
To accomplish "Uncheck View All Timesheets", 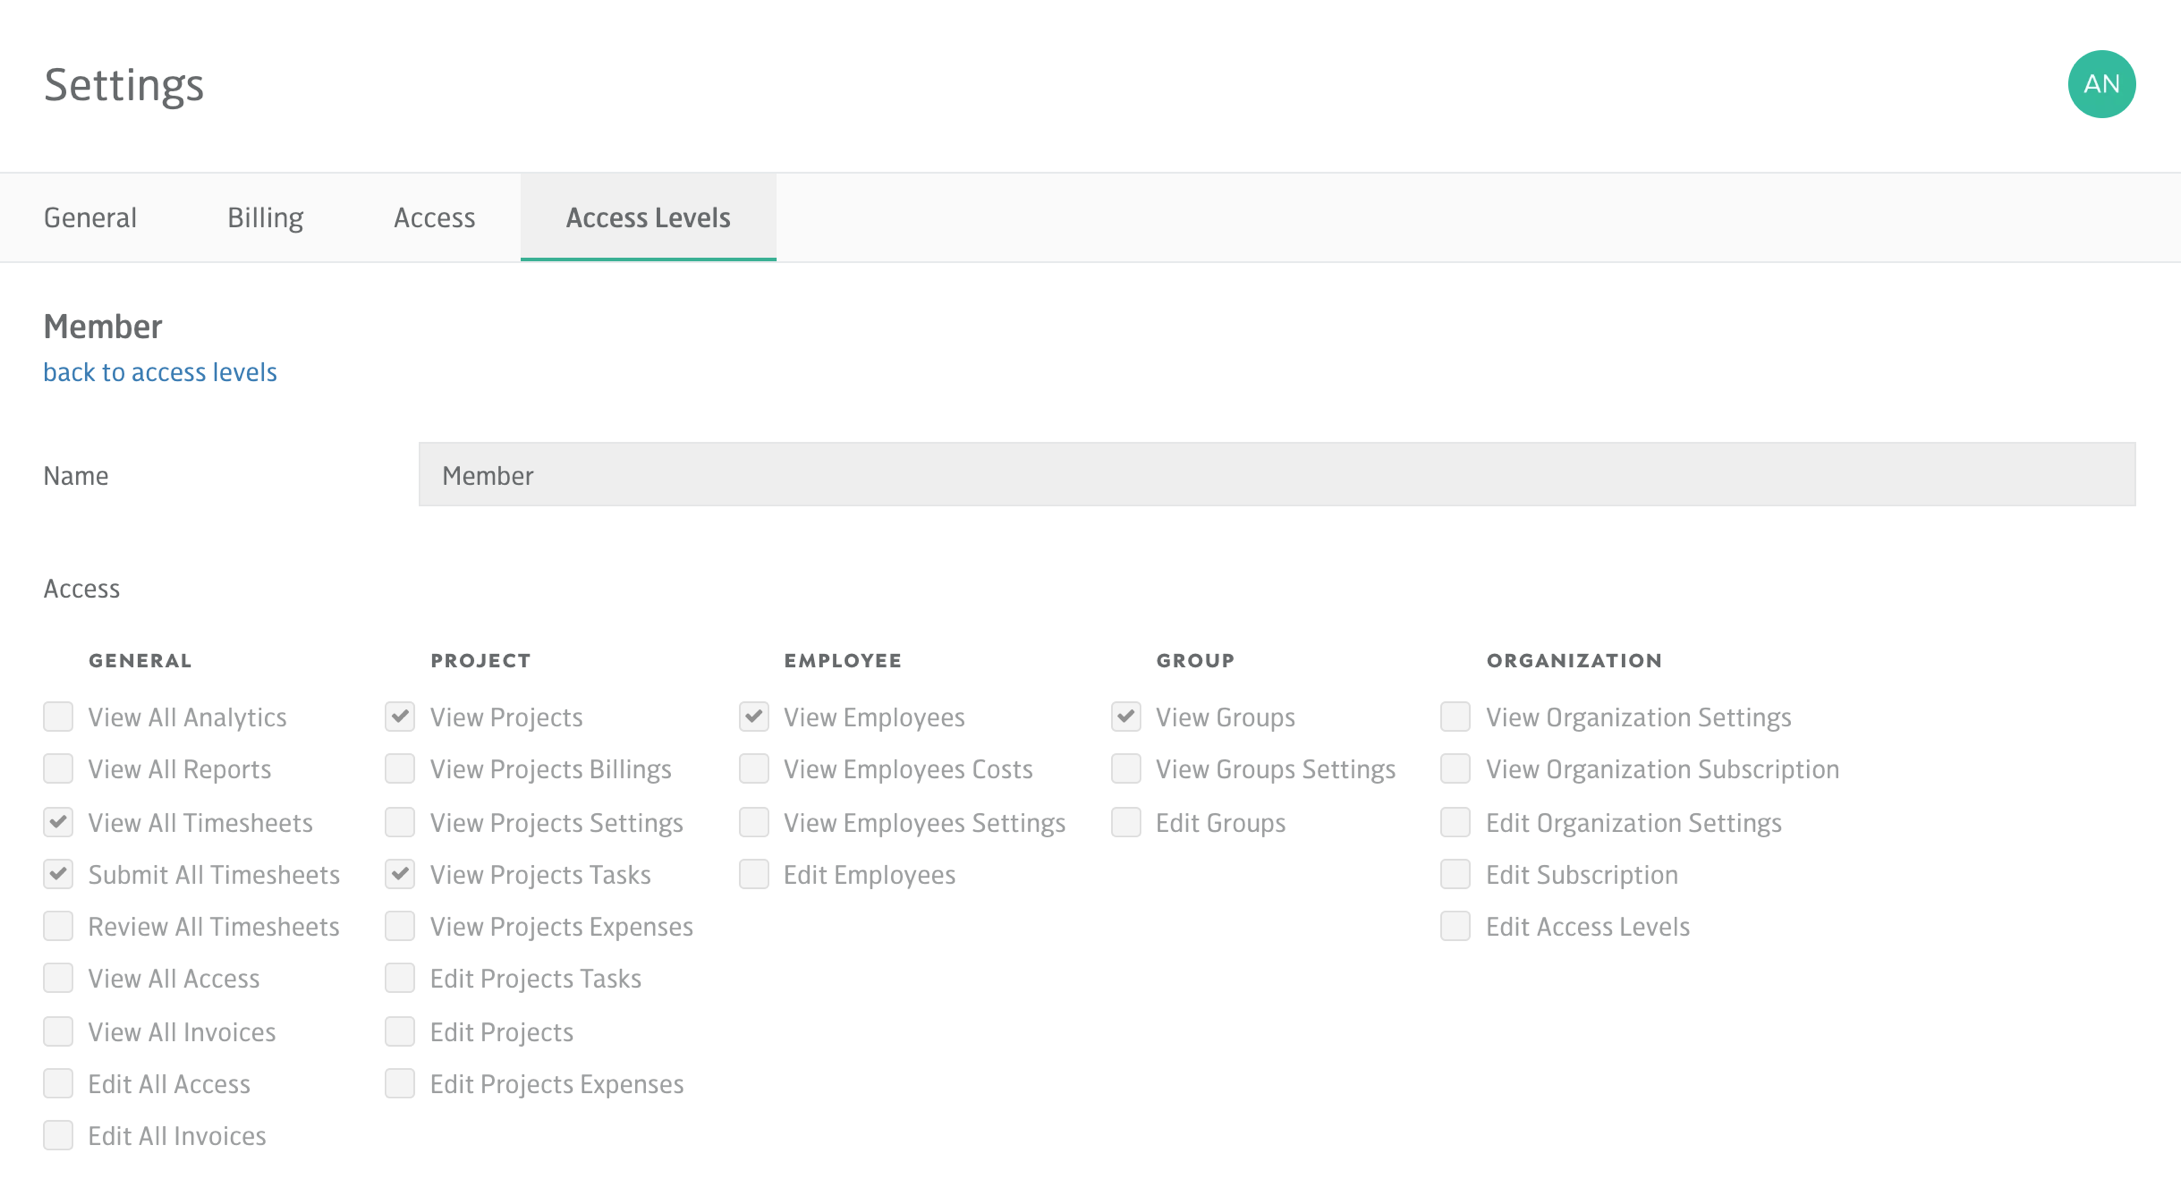I will click(x=58, y=822).
